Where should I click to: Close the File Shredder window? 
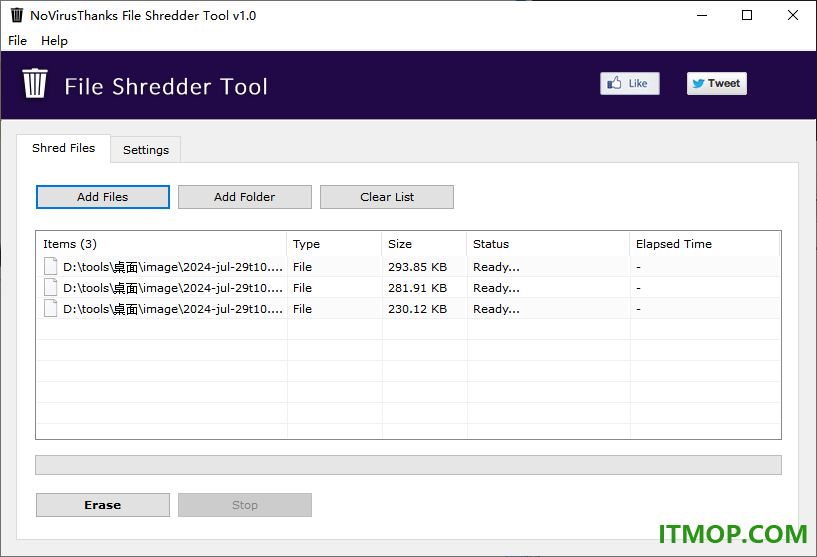pyautogui.click(x=793, y=15)
